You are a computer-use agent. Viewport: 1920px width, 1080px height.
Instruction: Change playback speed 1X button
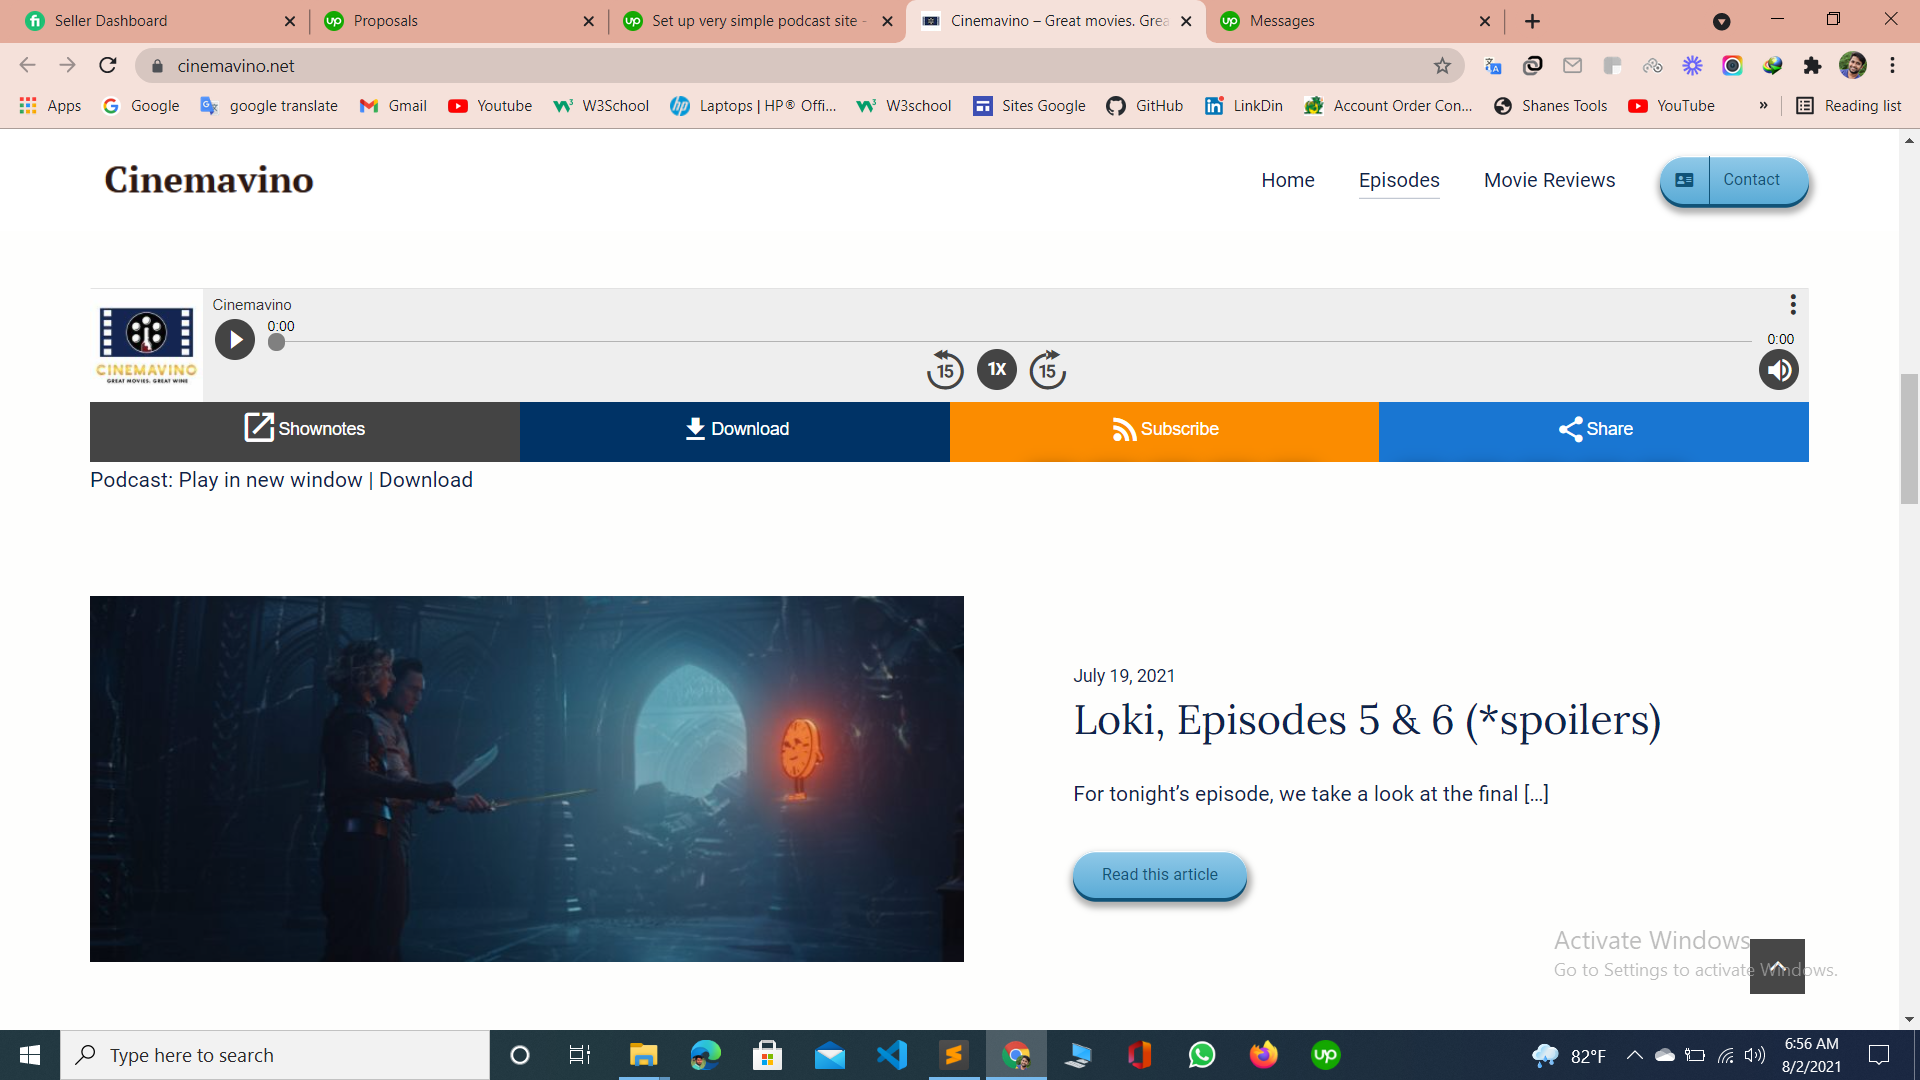[x=996, y=370]
